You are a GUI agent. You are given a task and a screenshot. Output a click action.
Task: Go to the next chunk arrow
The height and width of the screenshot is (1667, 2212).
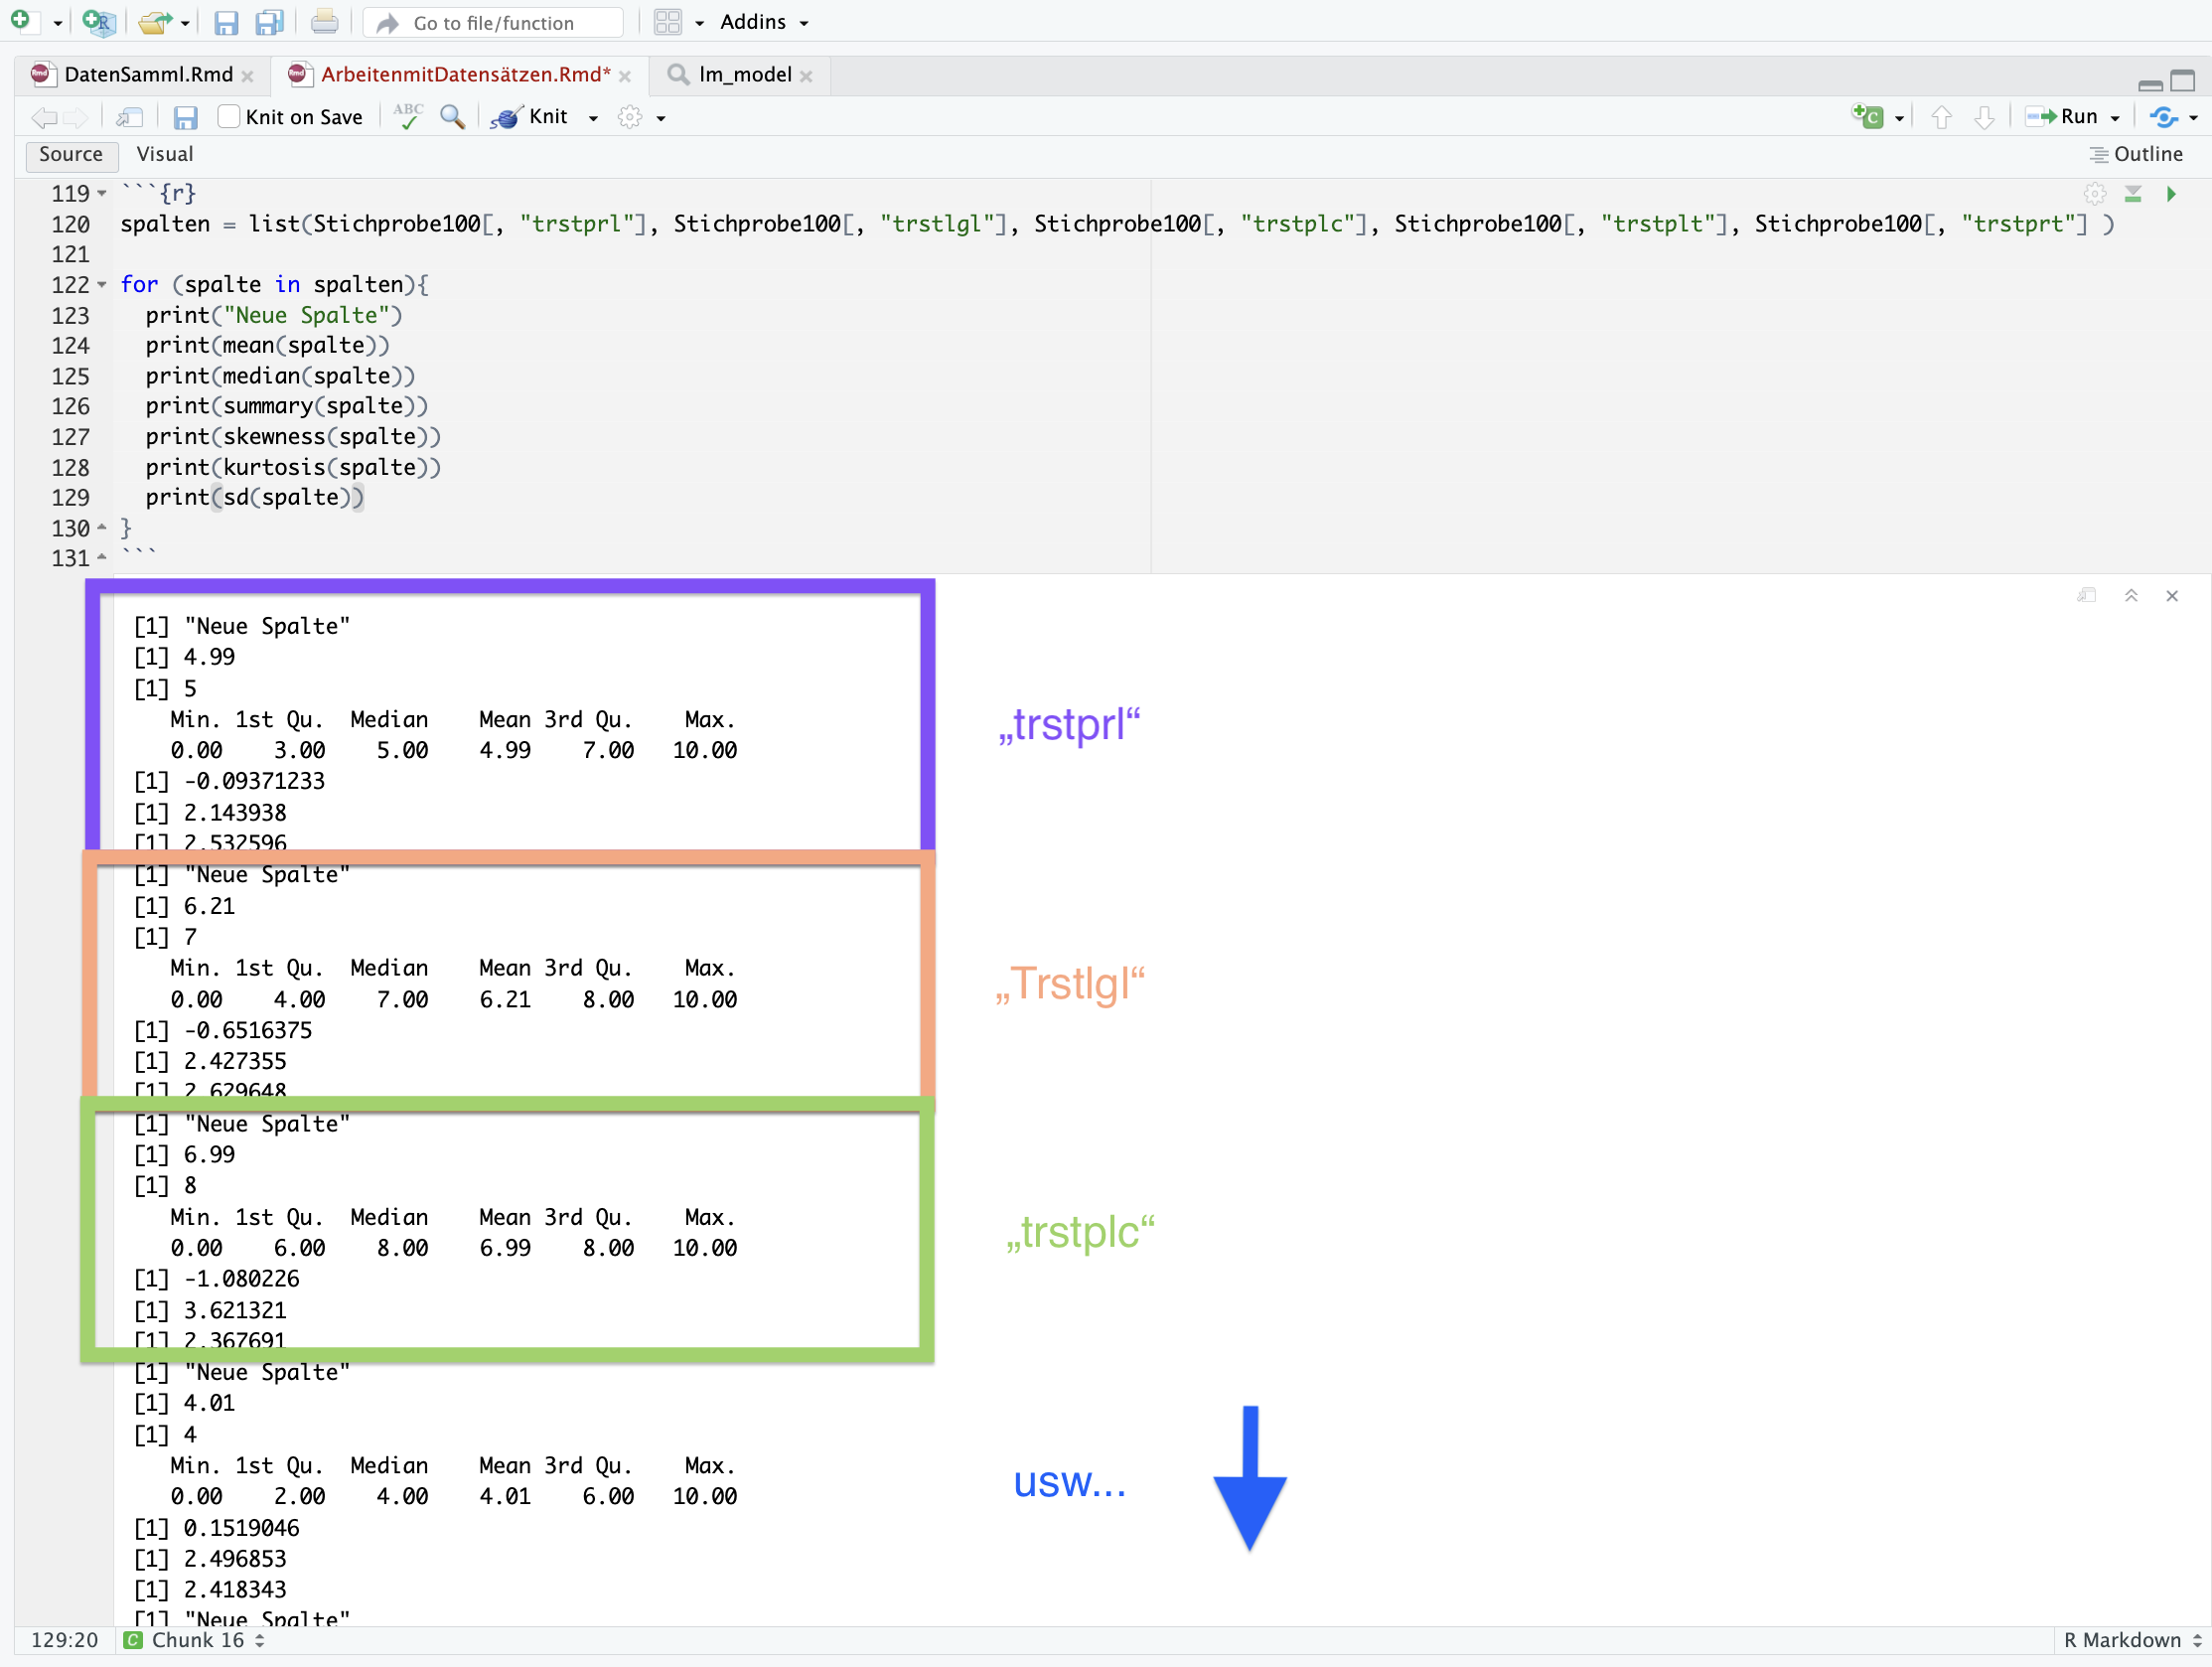coord(1984,118)
